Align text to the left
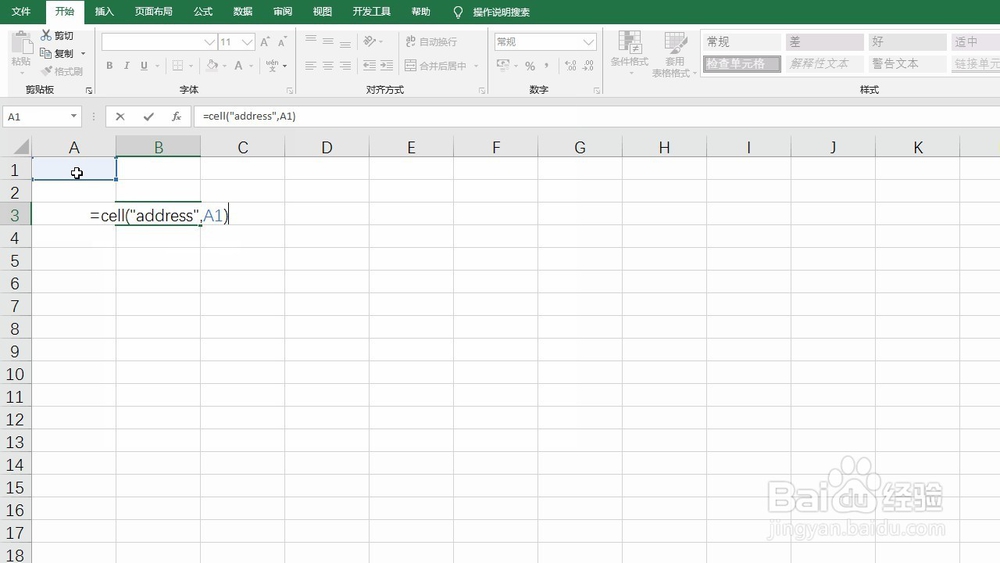The width and height of the screenshot is (1000, 563). [311, 65]
